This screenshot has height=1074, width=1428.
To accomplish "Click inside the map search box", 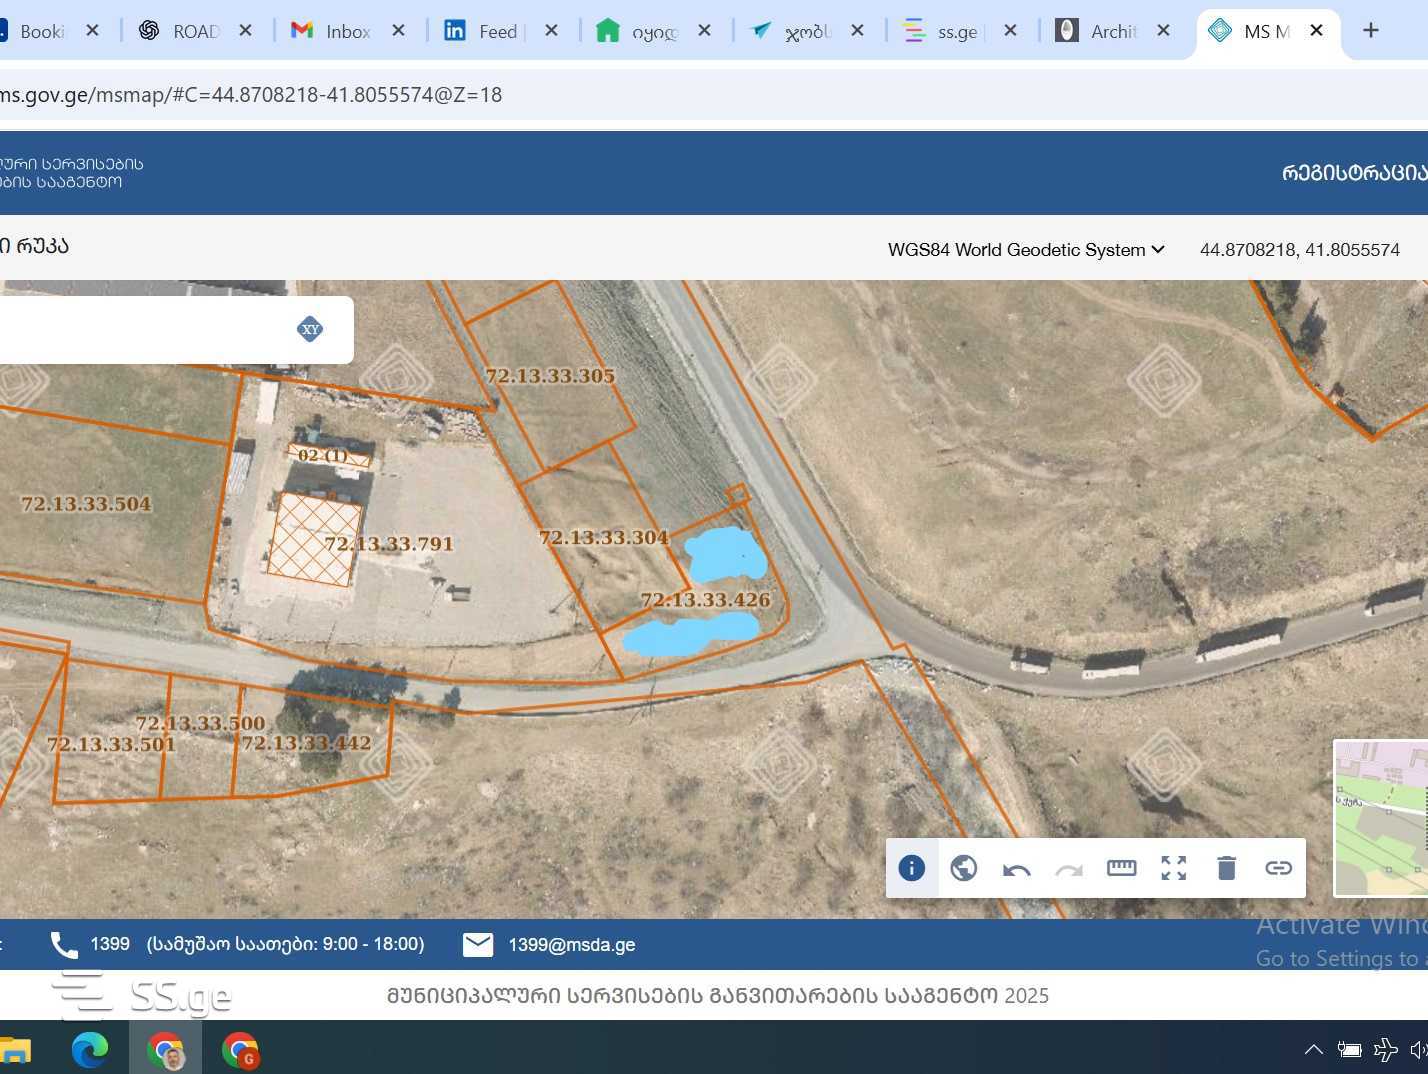I will [140, 330].
